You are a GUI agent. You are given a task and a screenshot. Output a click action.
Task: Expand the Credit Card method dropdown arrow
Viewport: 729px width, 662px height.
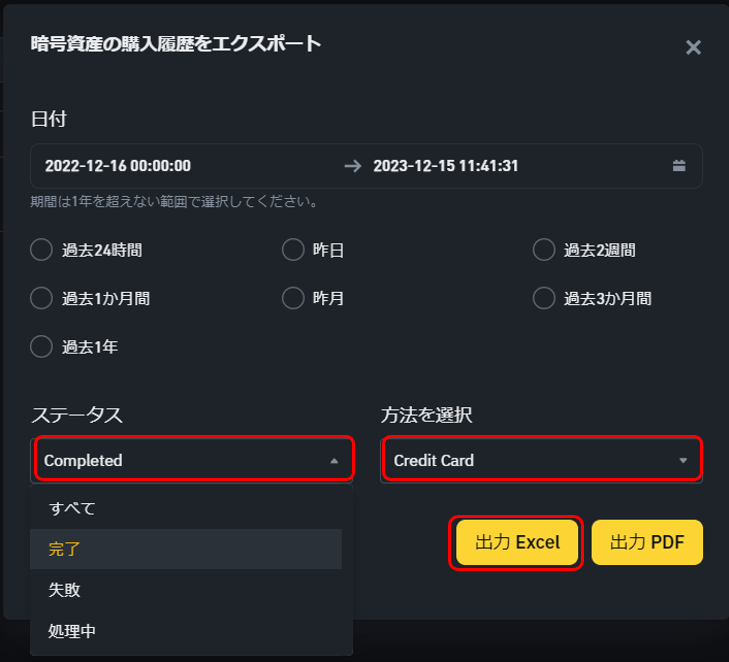tap(683, 460)
